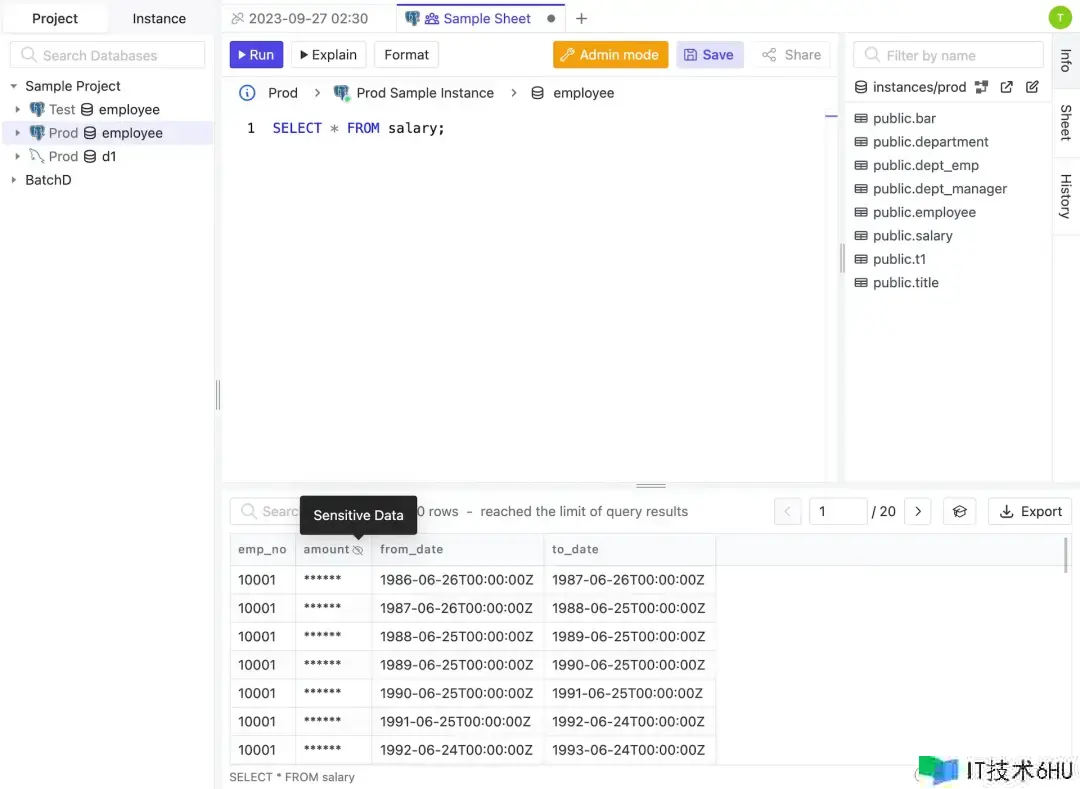Open the Info side panel tab
1080x789 pixels.
coord(1066,61)
